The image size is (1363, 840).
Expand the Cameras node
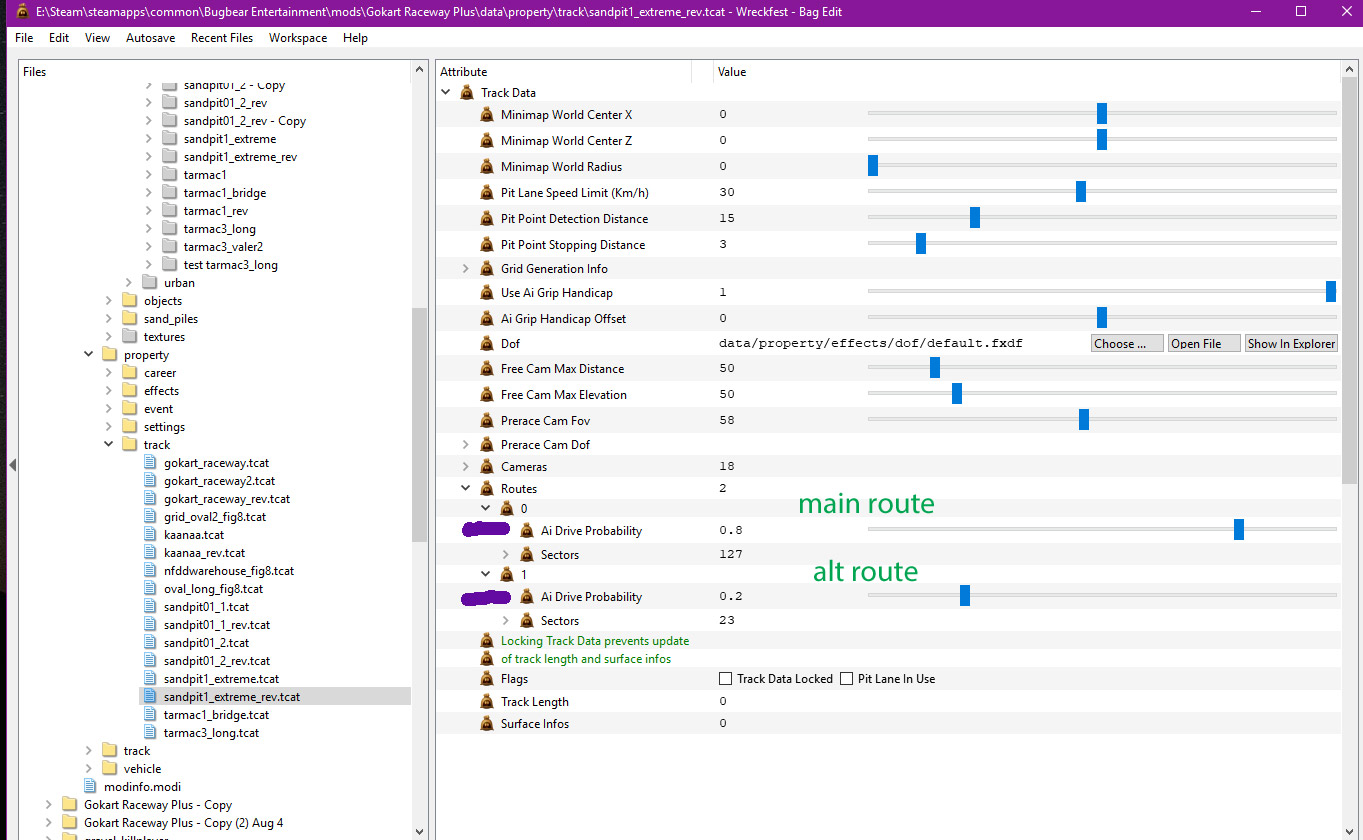coord(465,467)
